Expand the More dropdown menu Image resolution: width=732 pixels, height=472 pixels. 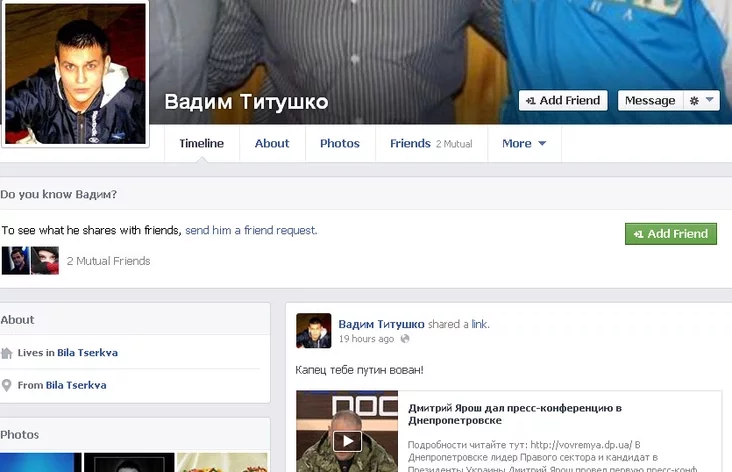(x=524, y=144)
